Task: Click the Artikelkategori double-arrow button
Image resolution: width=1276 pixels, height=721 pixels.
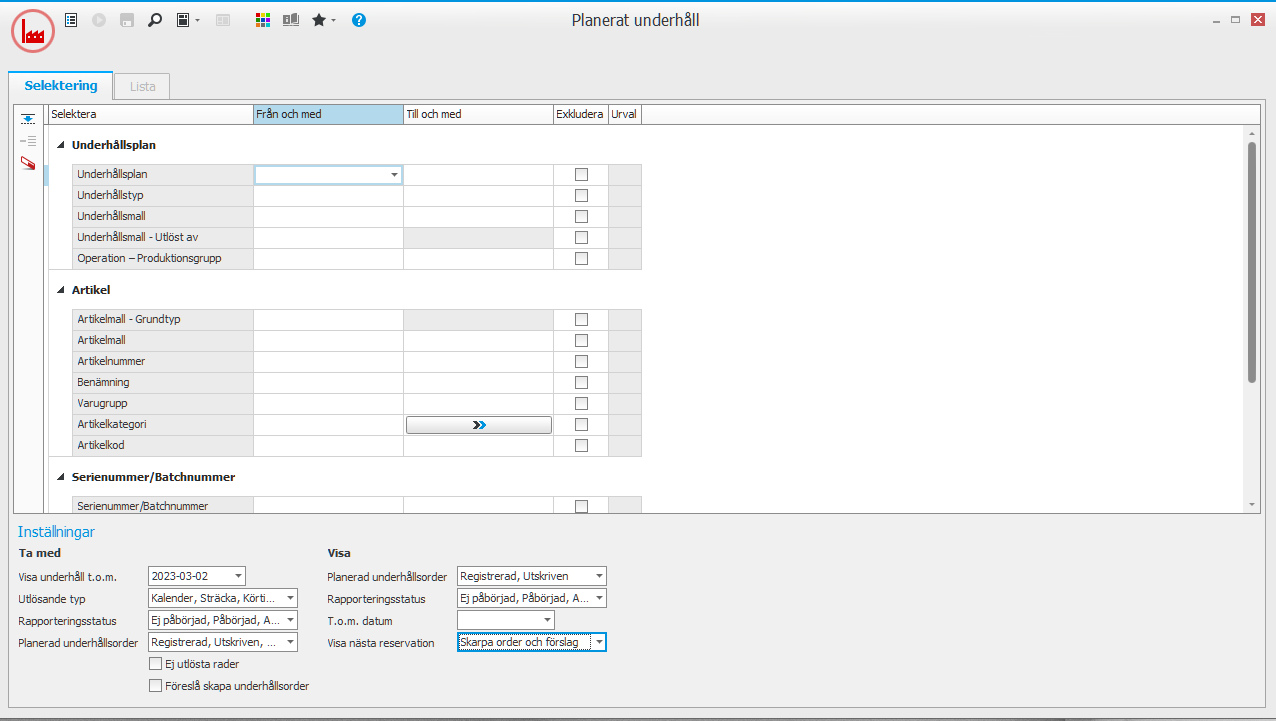Action: (479, 425)
